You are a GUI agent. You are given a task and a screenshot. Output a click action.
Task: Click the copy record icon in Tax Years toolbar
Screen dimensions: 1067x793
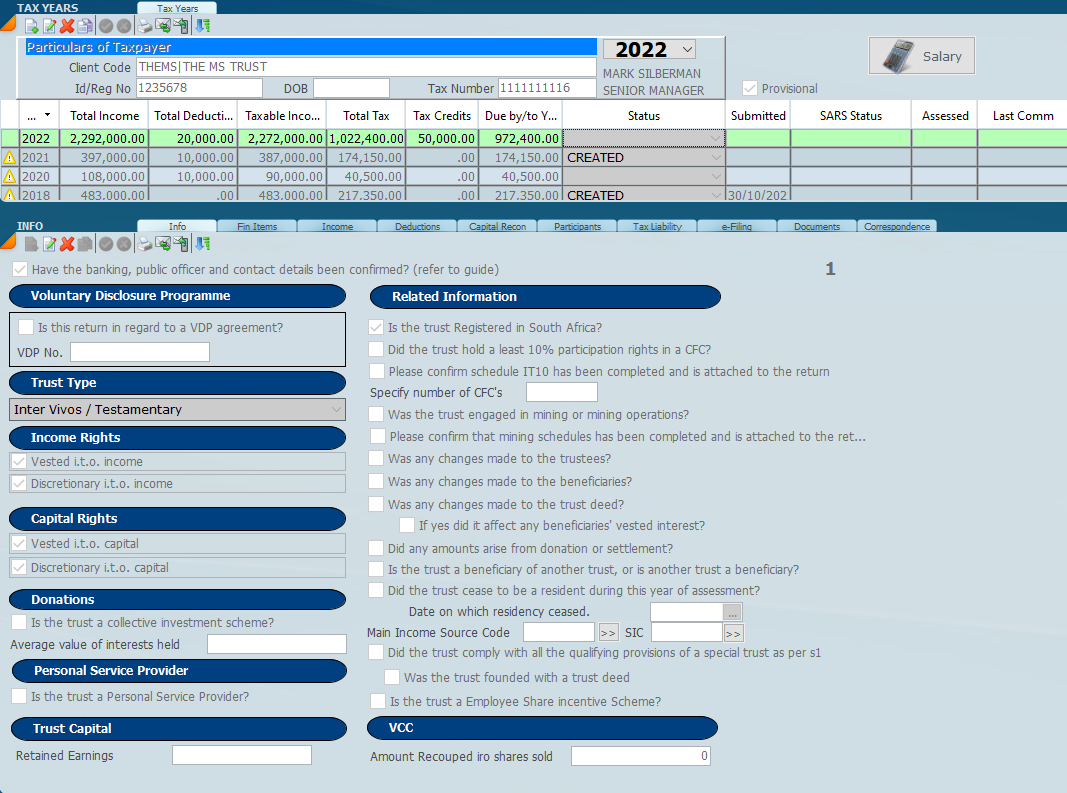click(85, 26)
